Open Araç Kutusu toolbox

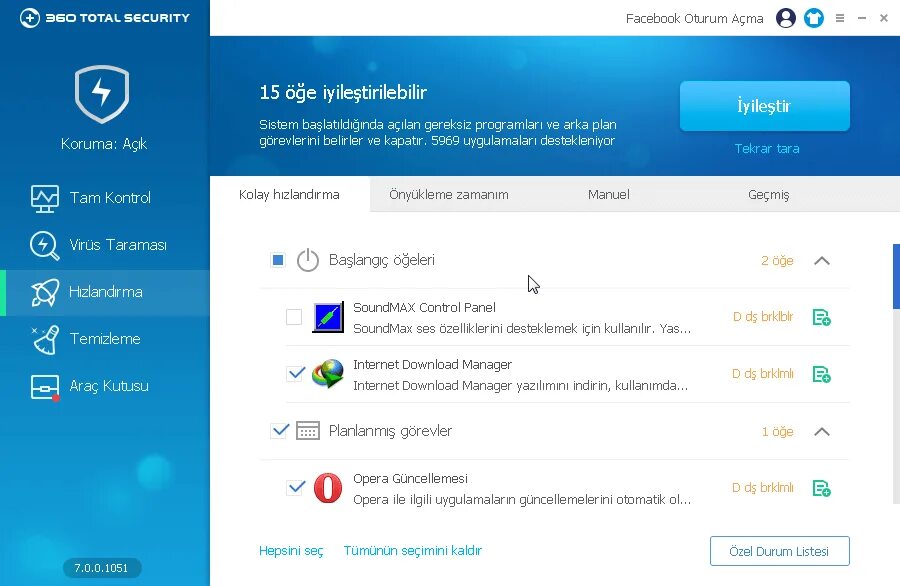click(105, 386)
